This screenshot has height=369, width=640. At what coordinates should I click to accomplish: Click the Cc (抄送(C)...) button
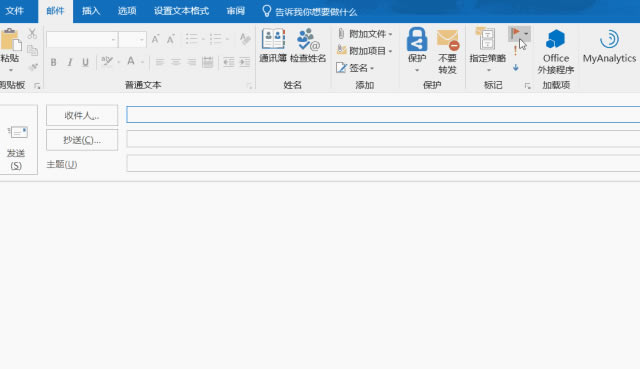(82, 140)
